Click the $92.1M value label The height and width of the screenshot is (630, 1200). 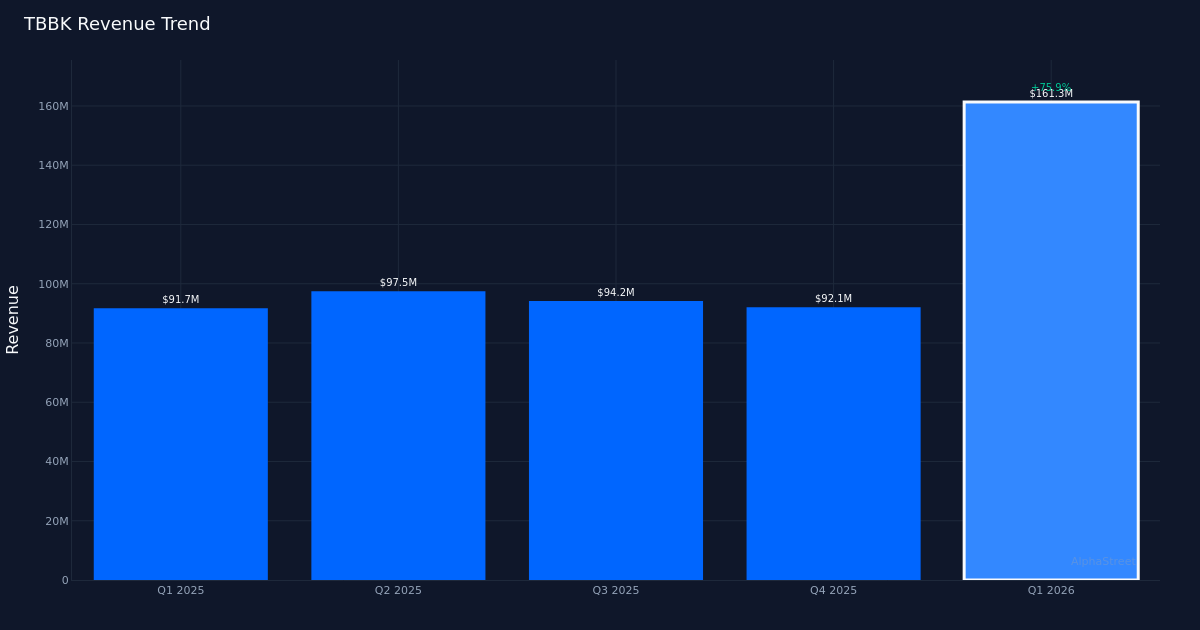(x=832, y=297)
